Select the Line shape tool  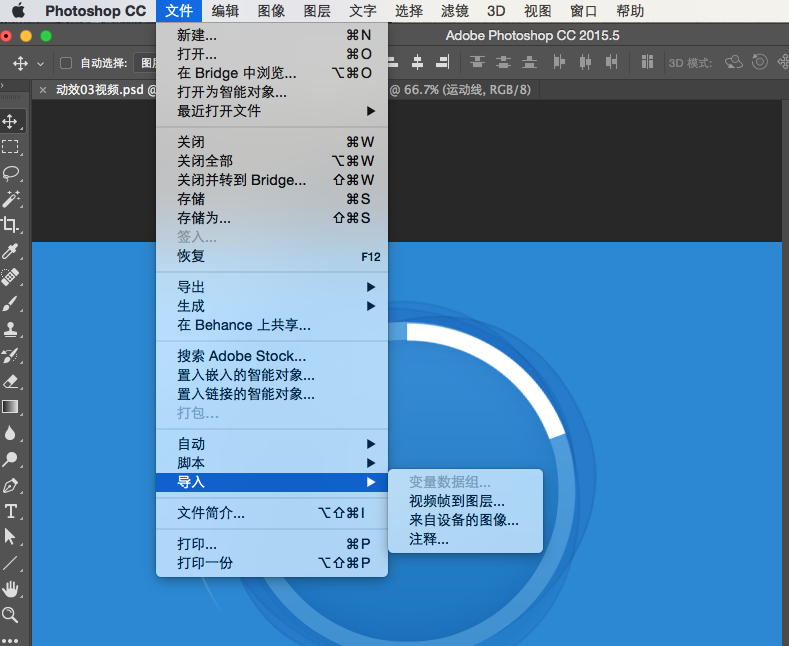[x=10, y=563]
